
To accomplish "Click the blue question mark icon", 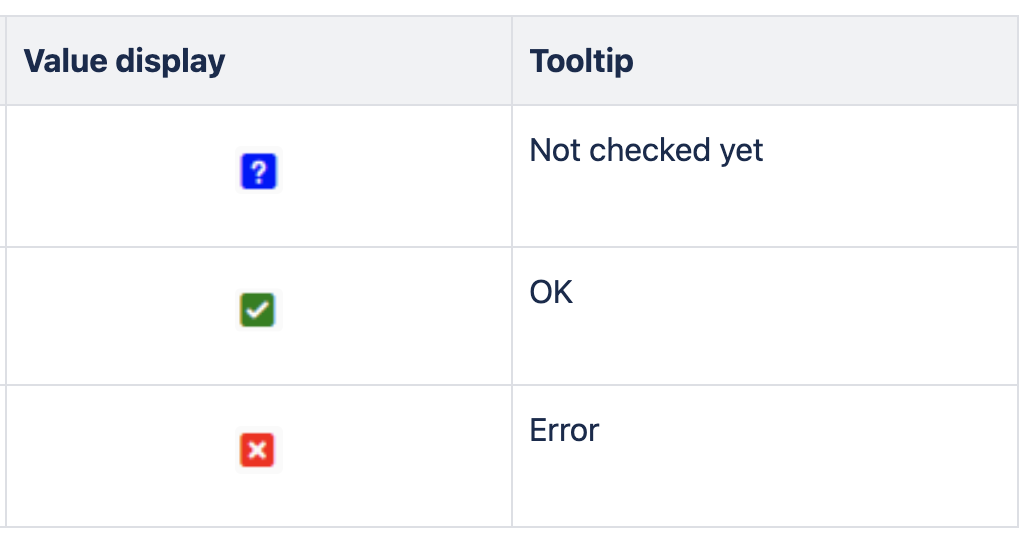I will (259, 171).
